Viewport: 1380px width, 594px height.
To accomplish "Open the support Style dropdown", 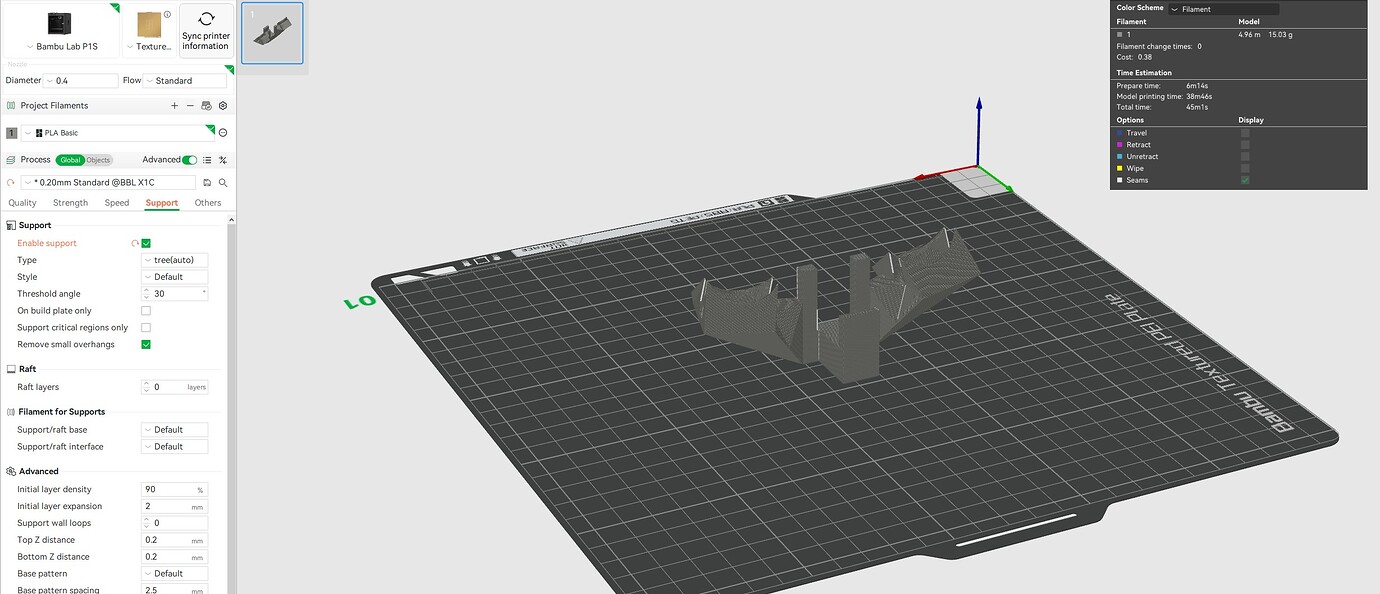I will point(175,277).
